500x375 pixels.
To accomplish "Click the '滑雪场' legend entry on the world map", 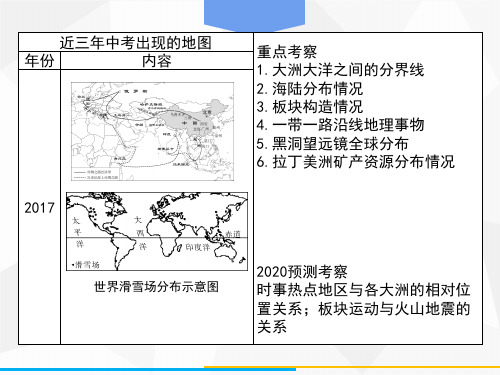I will point(86,265).
